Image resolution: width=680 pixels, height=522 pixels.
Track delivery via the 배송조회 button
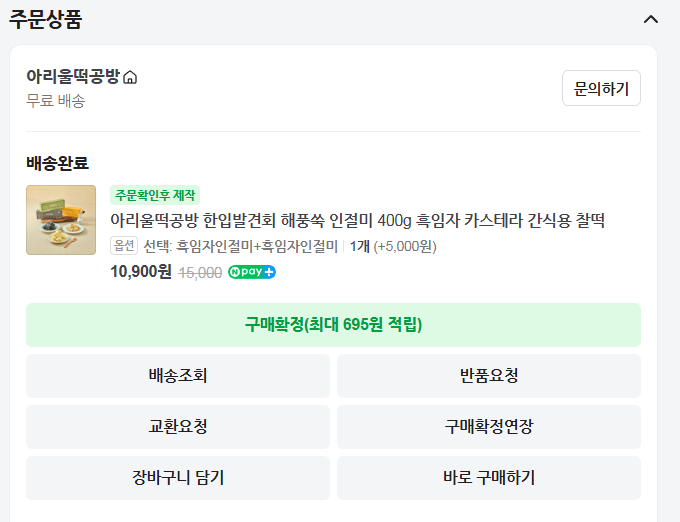[178, 376]
